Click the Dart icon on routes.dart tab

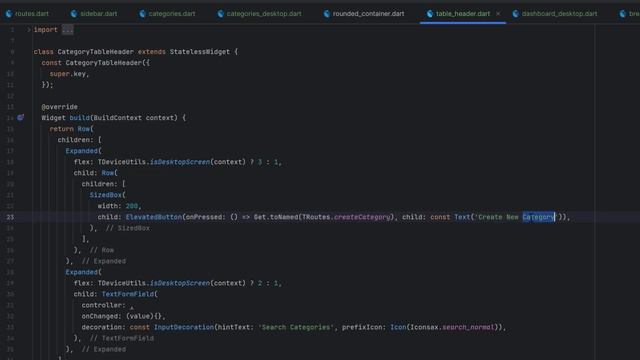(9, 13)
